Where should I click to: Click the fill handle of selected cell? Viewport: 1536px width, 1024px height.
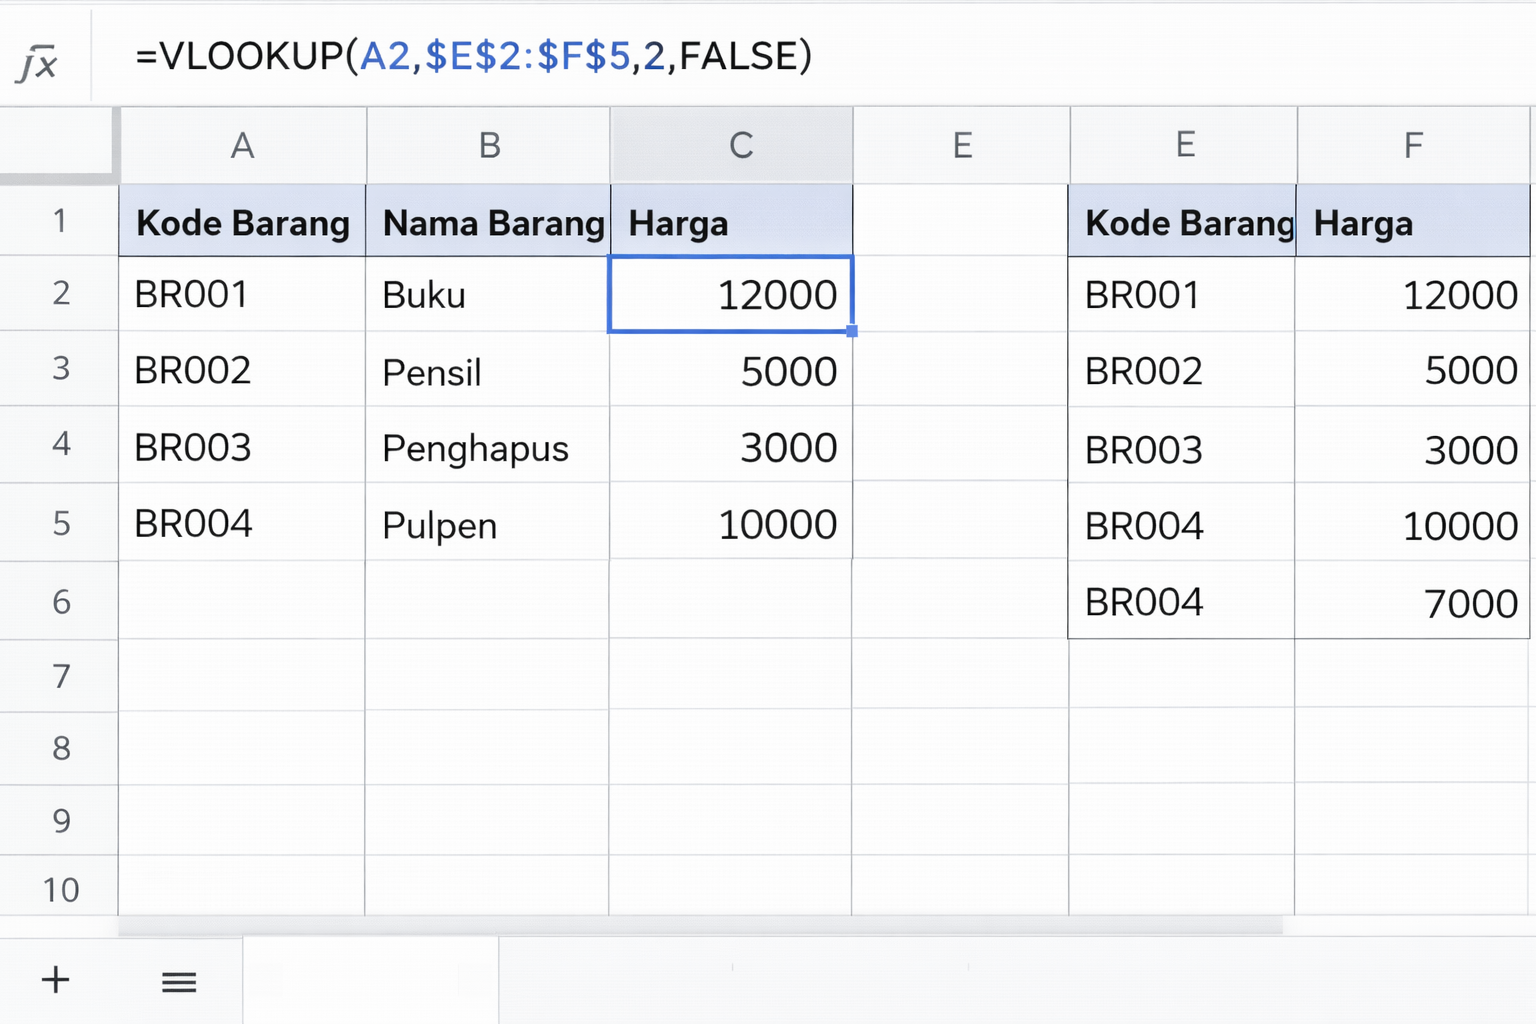[x=852, y=331]
